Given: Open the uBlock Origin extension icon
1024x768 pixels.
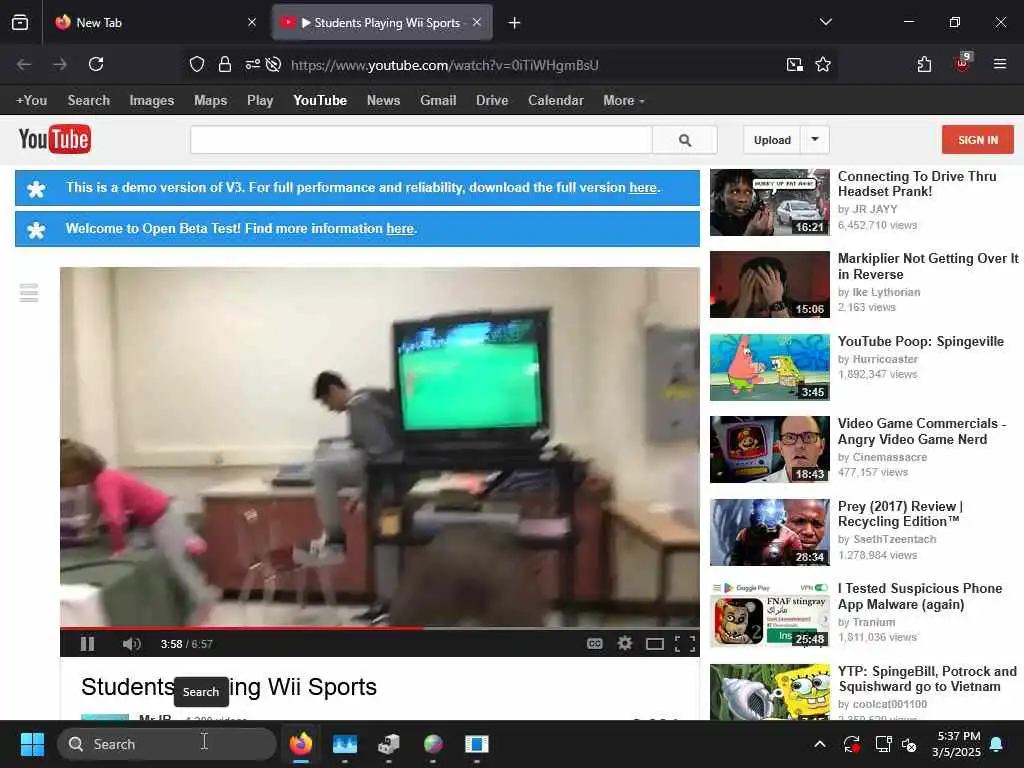Looking at the screenshot, I should [x=962, y=63].
